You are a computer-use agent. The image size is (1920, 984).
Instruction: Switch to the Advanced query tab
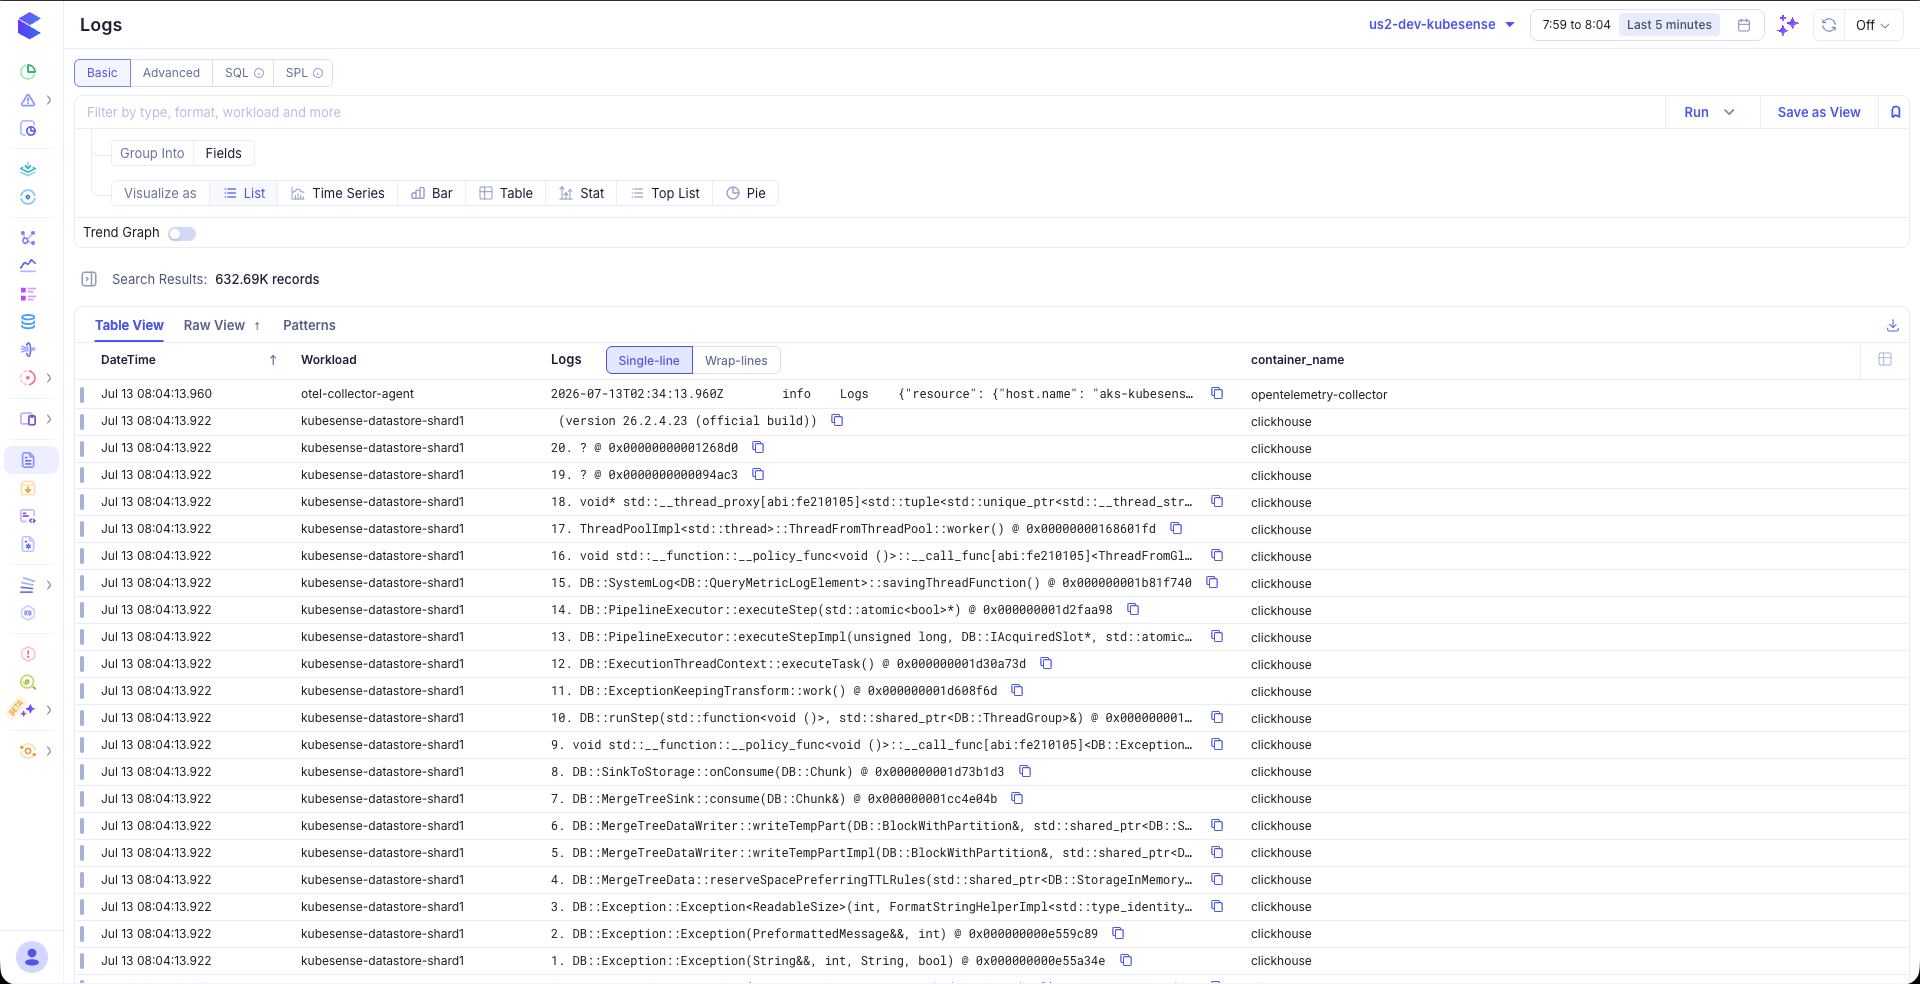(171, 73)
